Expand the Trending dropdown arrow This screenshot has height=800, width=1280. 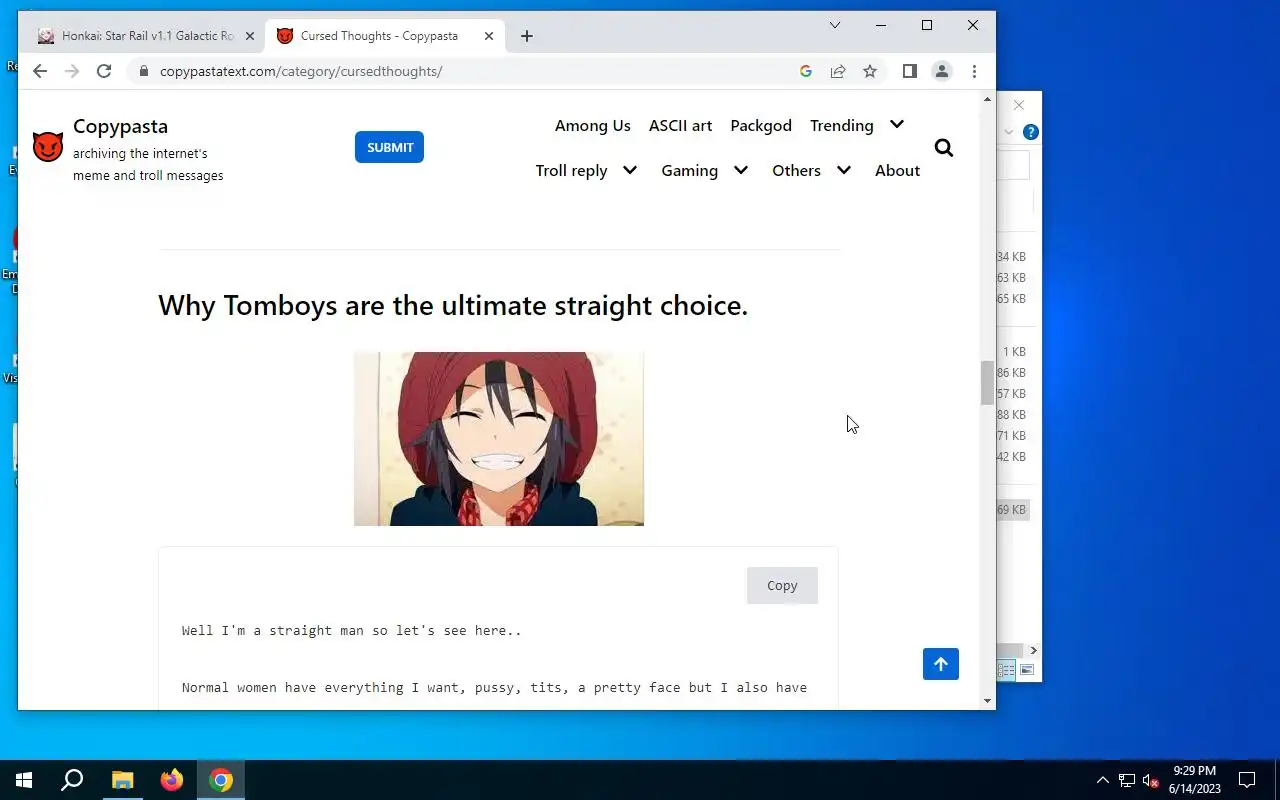pyautogui.click(x=897, y=125)
